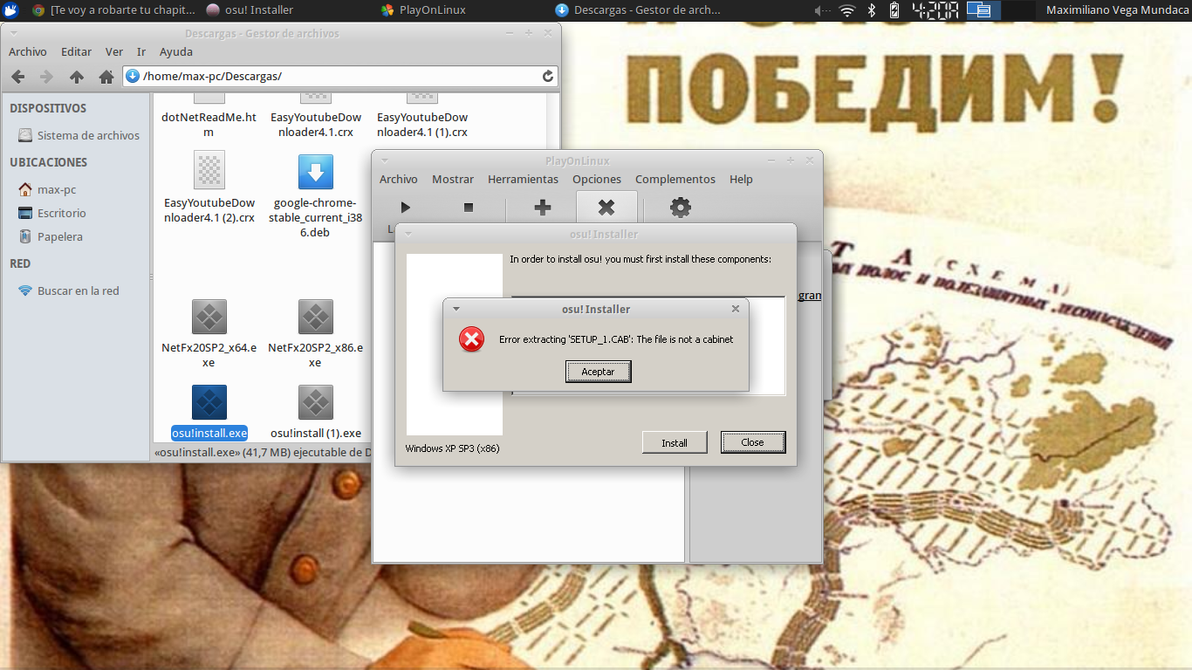Open the Archivo menu in PlayOnLinux

click(398, 179)
